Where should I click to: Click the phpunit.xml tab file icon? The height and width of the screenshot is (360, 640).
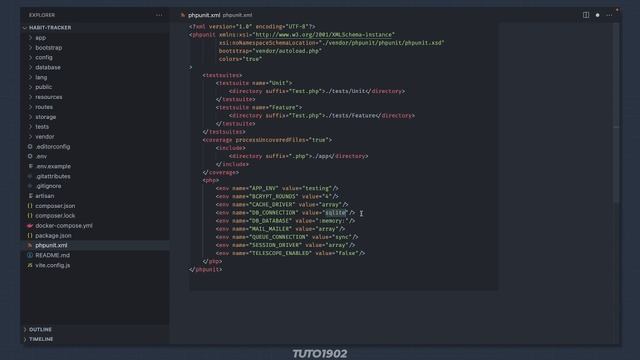(183, 15)
